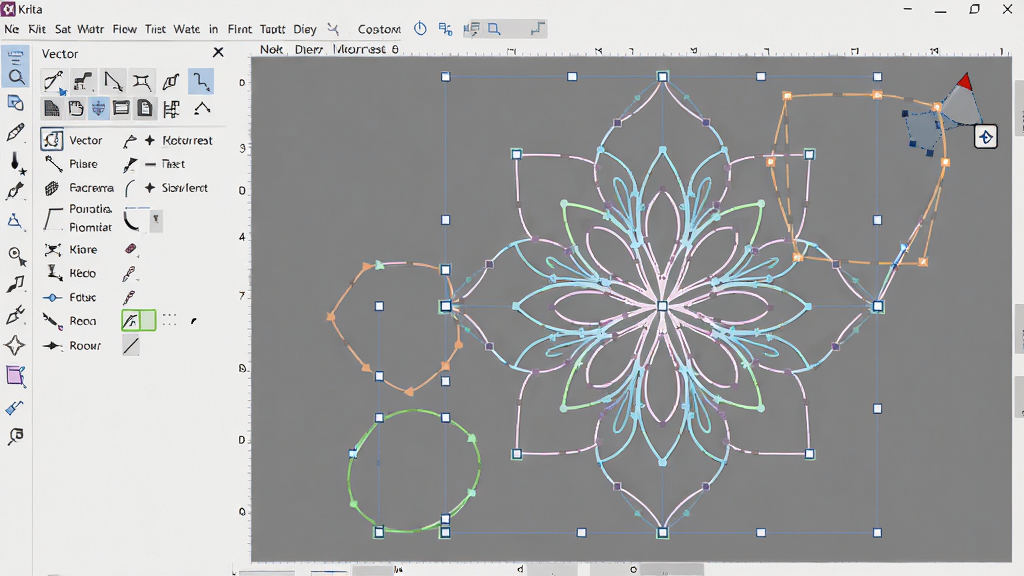Select the magnifier zoom tool in left sidebar
The image size is (1024, 576).
[16, 77]
